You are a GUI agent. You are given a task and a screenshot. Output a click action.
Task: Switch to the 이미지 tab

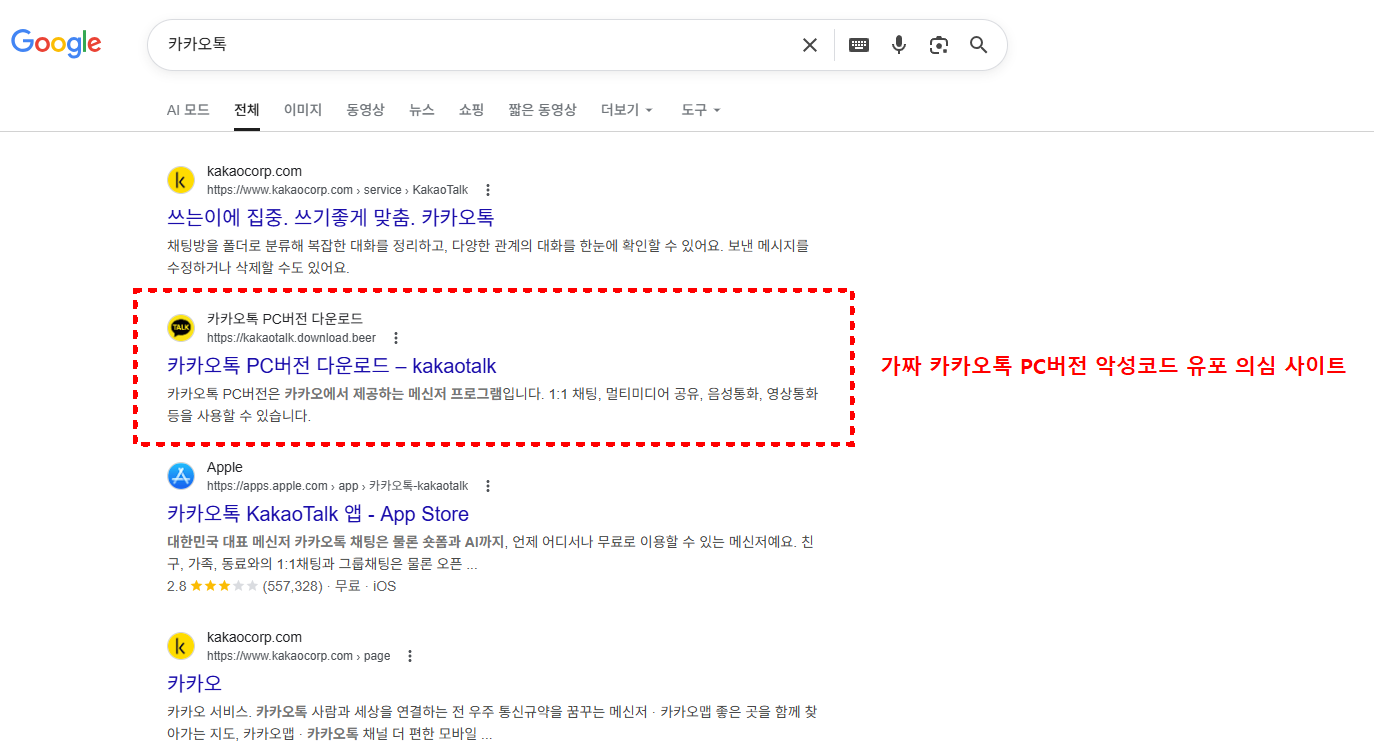pos(303,110)
